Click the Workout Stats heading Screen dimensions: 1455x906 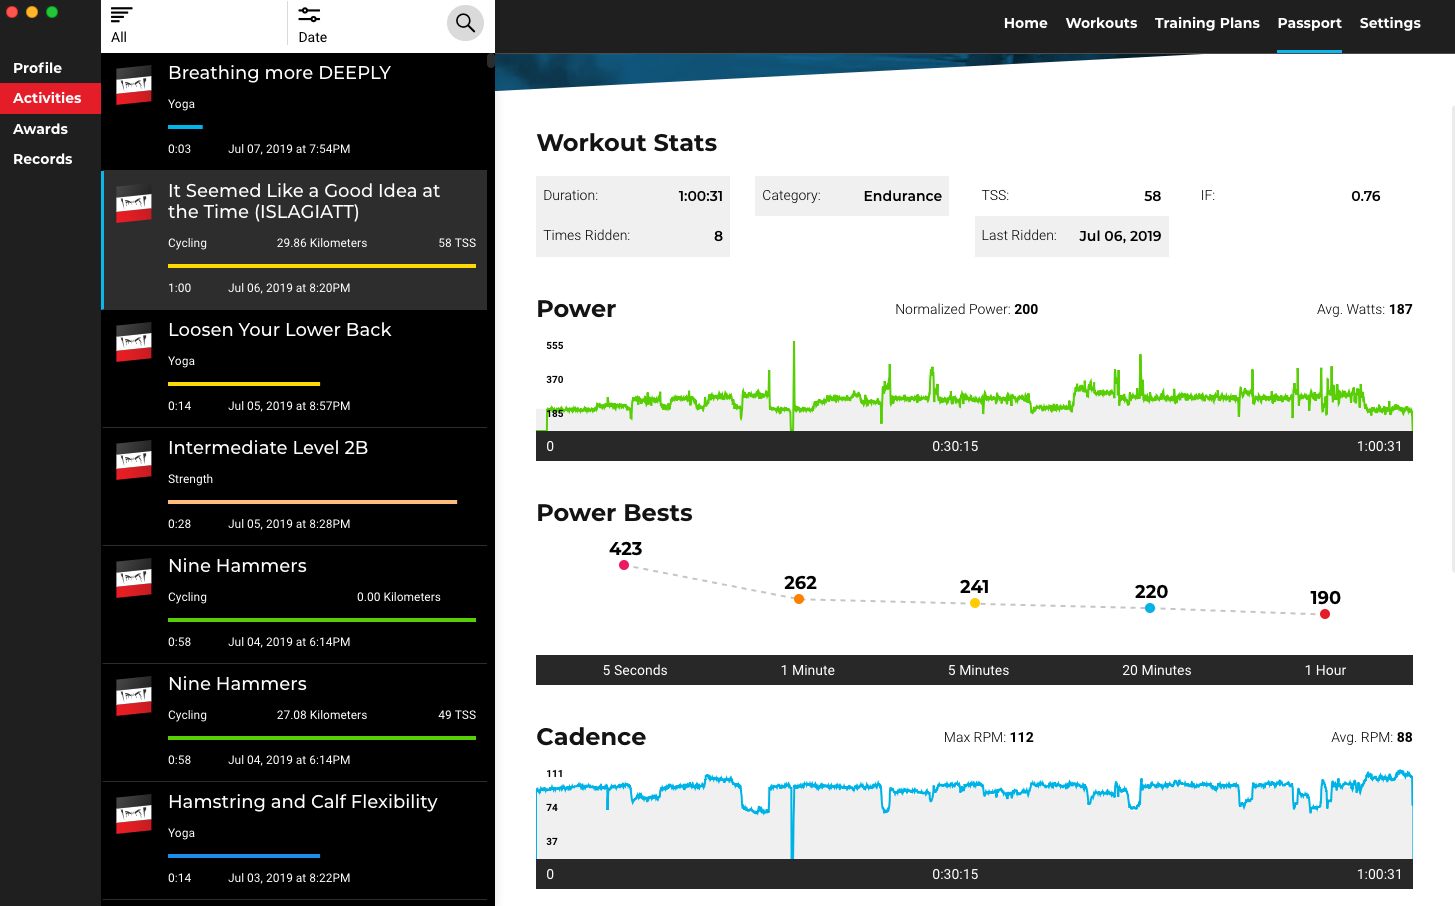[x=626, y=143]
